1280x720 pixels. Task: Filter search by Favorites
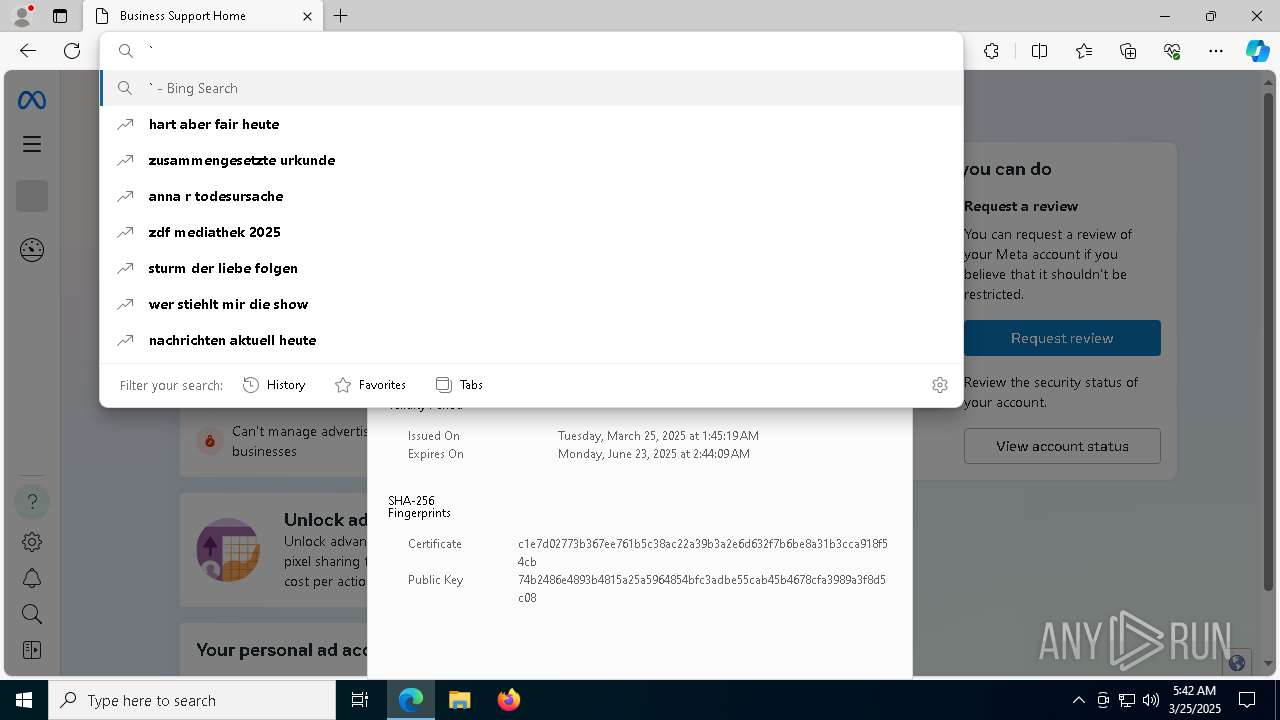(370, 385)
